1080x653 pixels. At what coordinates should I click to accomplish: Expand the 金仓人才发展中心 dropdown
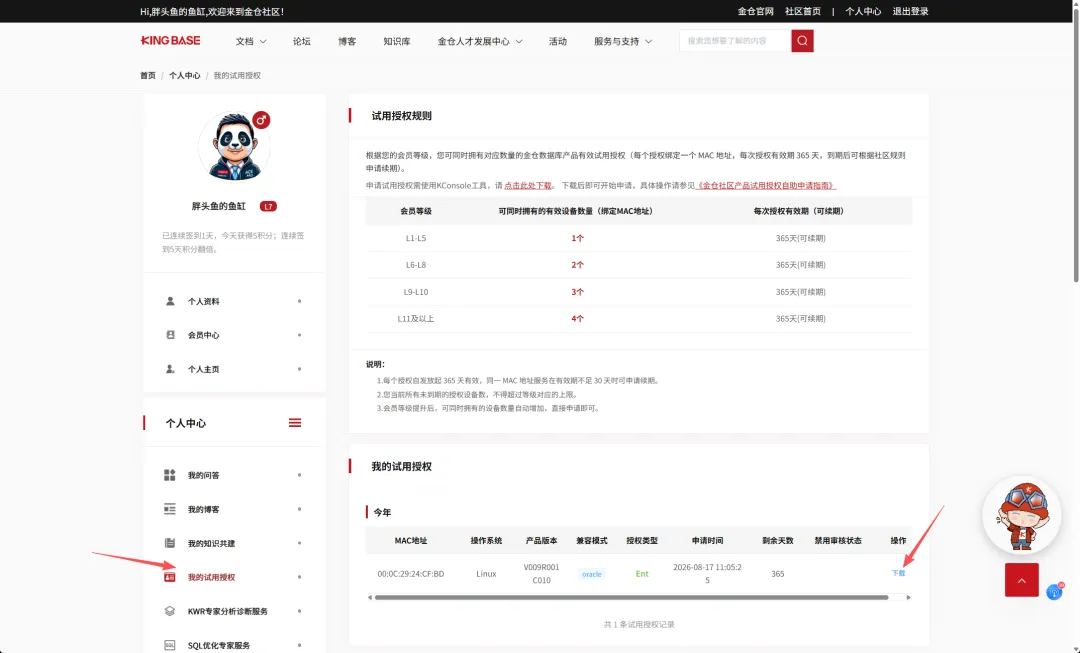click(480, 41)
